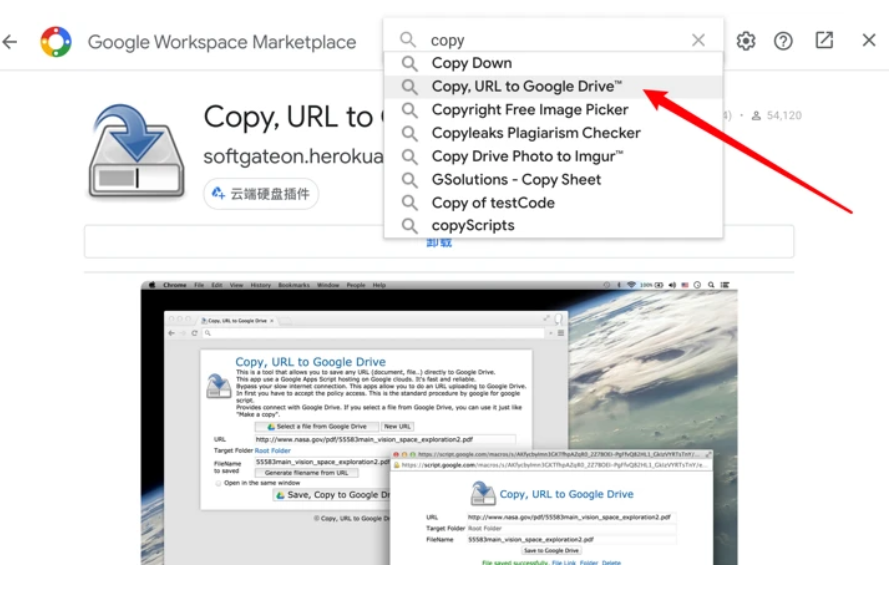Screen dimensions: 889x594
Task: Go back with the left arrow
Action: [10, 41]
